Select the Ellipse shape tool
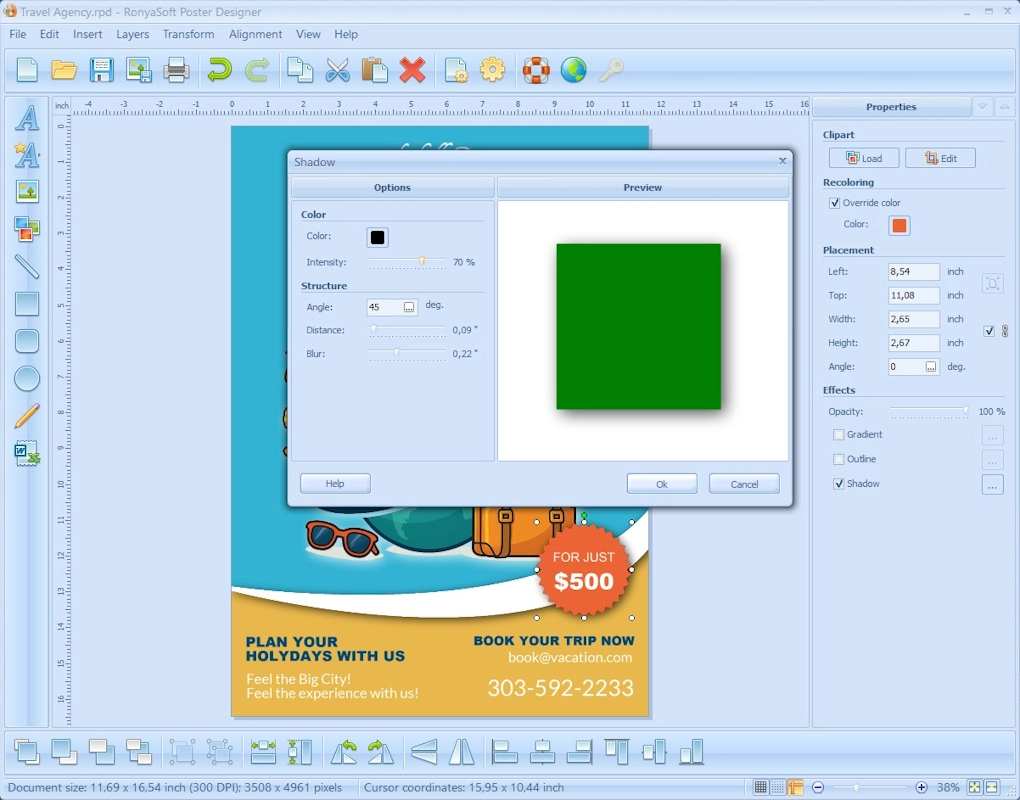 click(27, 378)
